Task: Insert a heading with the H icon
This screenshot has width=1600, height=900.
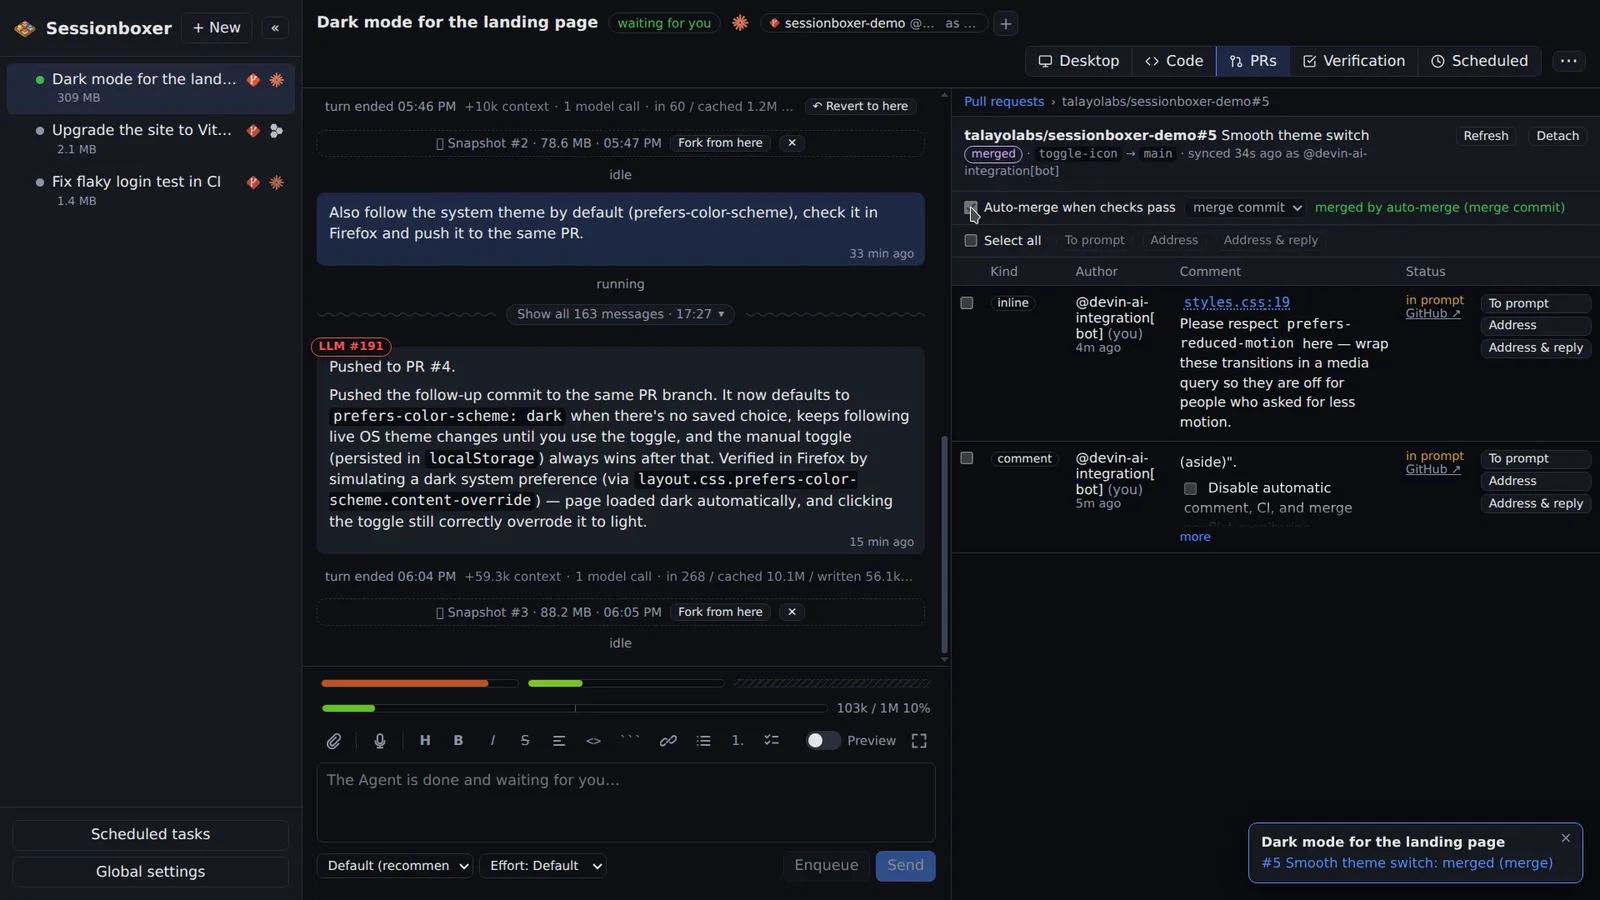Action: coord(425,741)
